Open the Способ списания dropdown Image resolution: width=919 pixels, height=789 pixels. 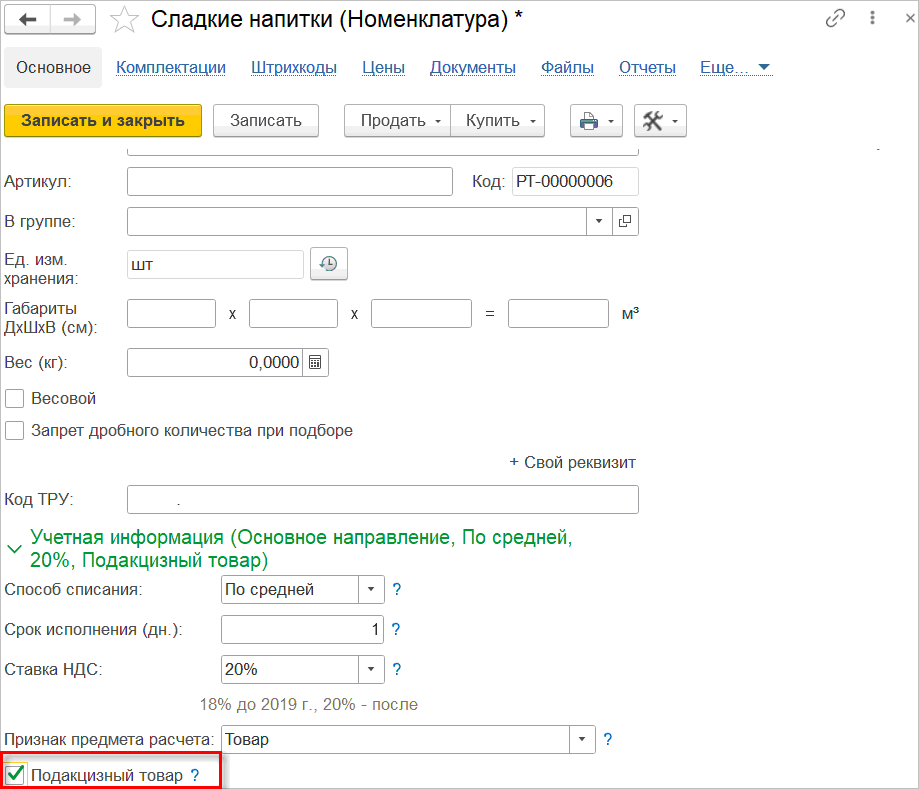click(x=371, y=589)
